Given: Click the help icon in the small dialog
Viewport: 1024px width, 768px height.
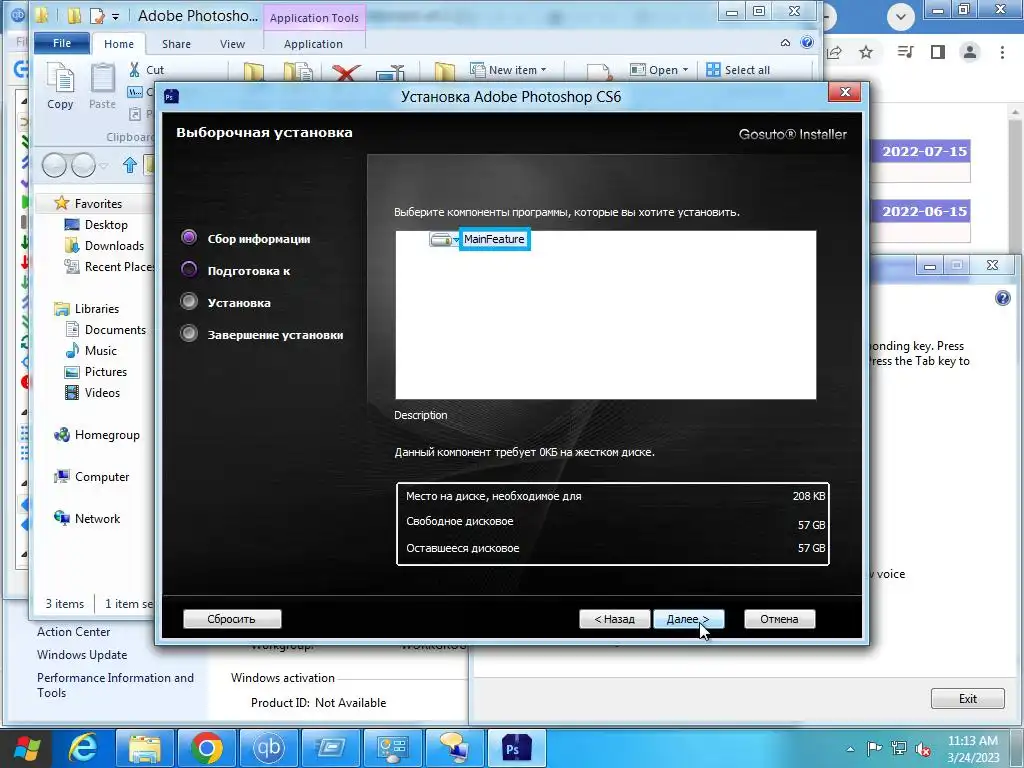Looking at the screenshot, I should pyautogui.click(x=1002, y=298).
